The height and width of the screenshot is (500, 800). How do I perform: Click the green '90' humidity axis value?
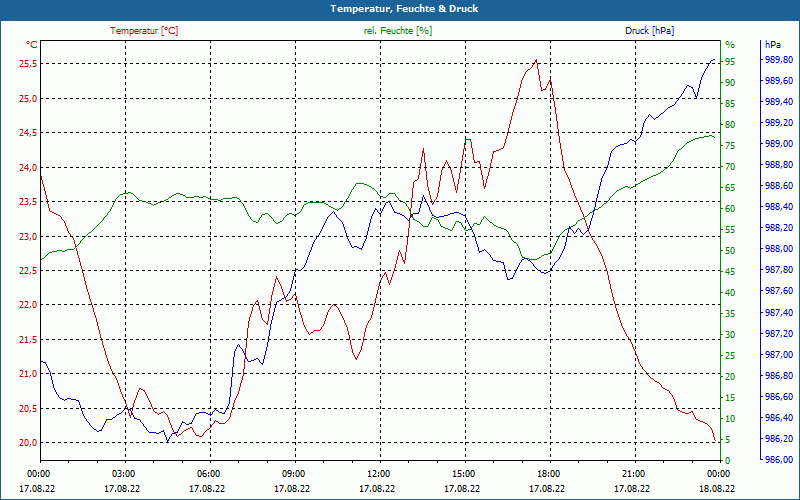730,82
